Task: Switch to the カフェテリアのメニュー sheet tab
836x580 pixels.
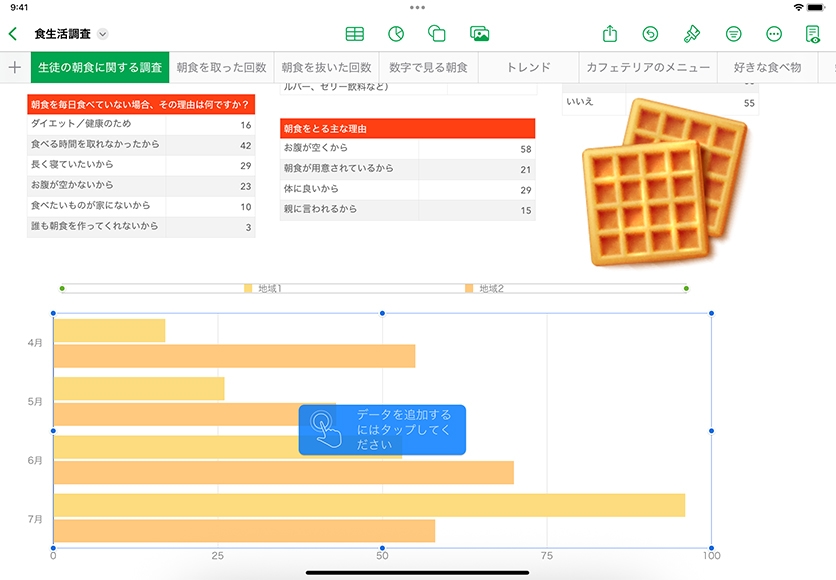Action: (648, 68)
